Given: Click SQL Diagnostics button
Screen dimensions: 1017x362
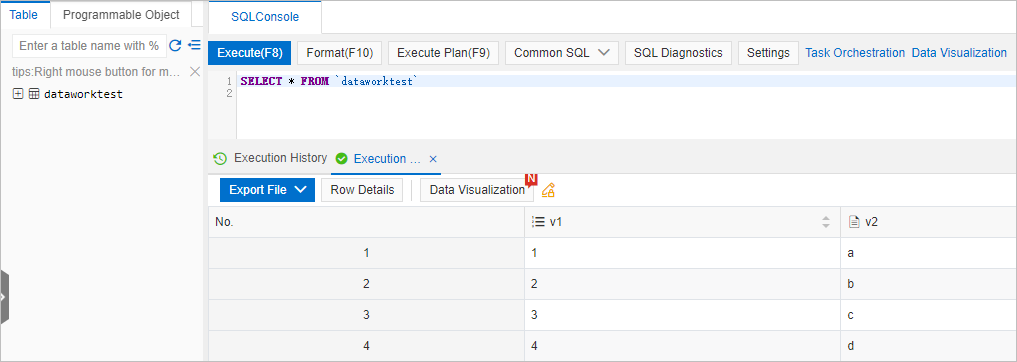Looking at the screenshot, I should coord(678,53).
